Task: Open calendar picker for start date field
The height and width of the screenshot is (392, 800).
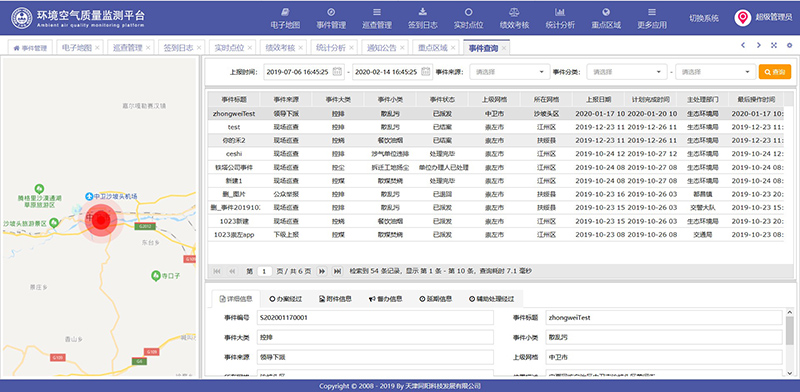Action: click(337, 72)
